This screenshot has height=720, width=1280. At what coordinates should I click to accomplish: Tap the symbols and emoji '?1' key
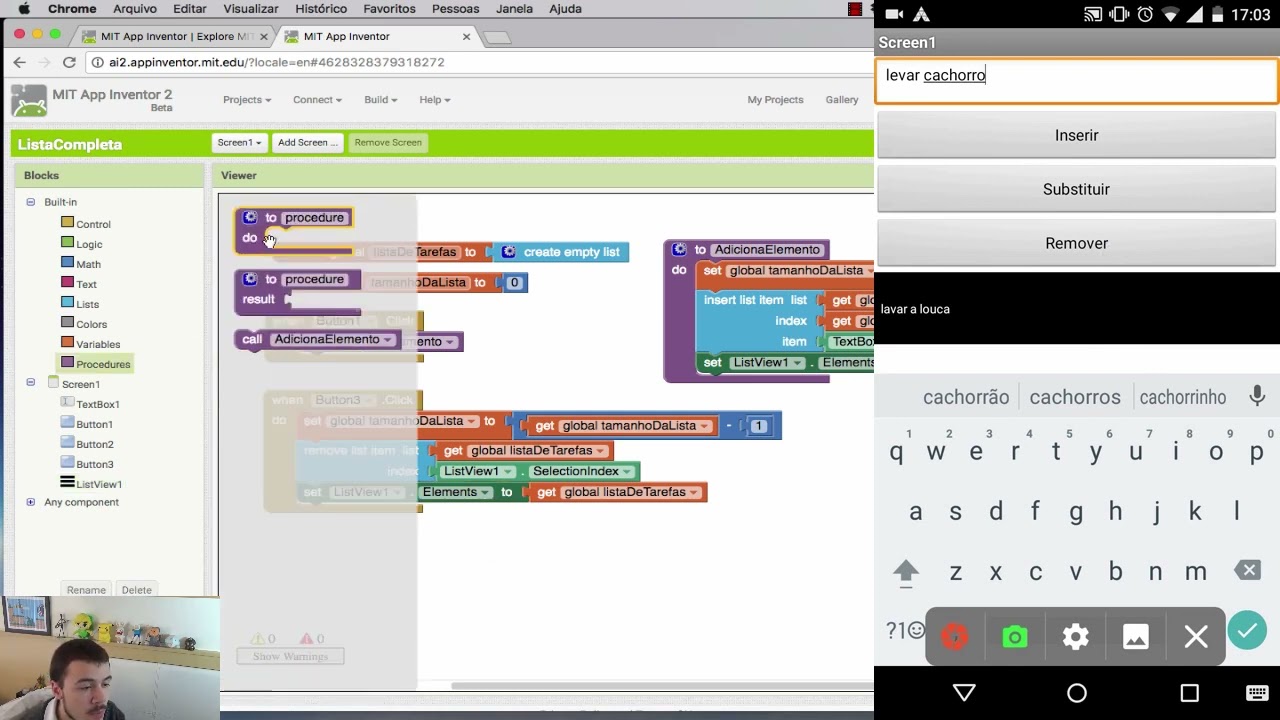coord(905,631)
